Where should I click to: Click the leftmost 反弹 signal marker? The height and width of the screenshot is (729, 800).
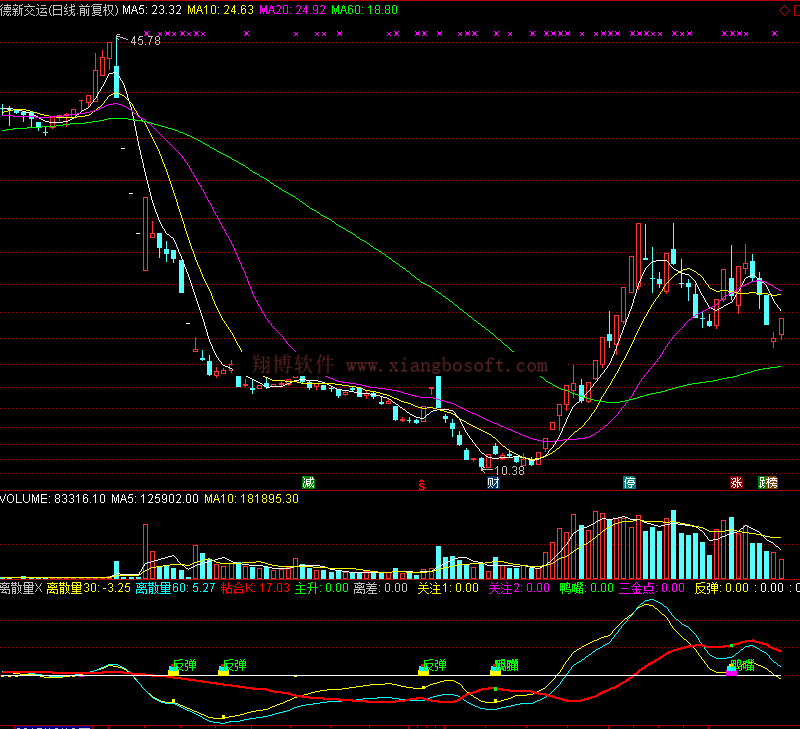click(x=184, y=665)
